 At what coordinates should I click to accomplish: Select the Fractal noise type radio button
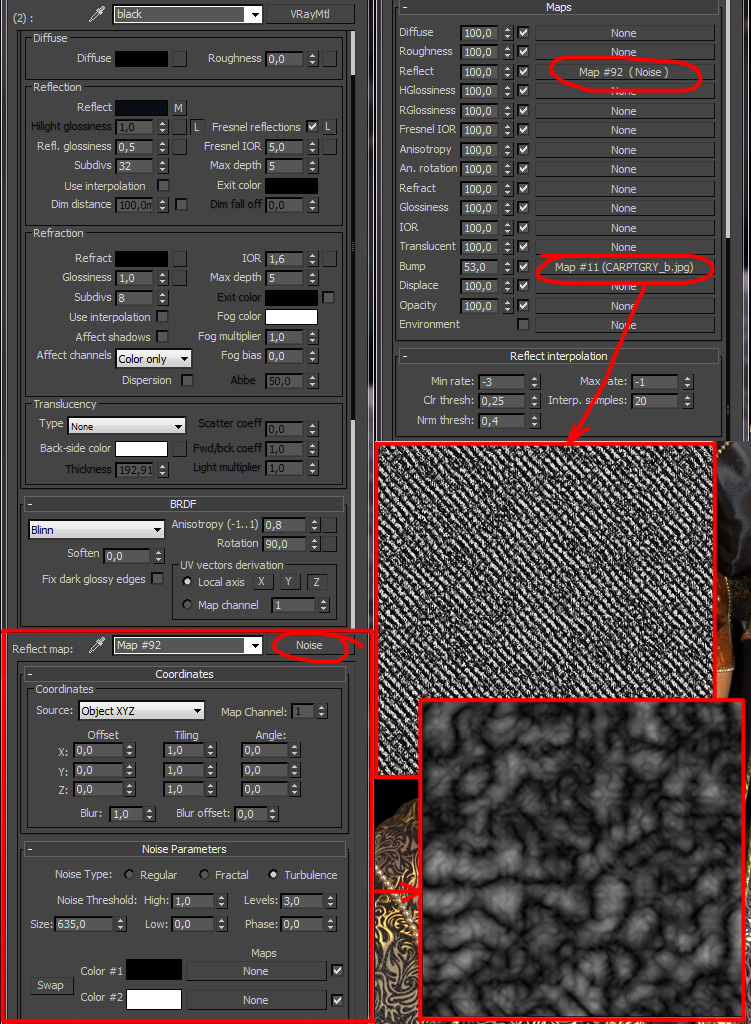[x=205, y=875]
